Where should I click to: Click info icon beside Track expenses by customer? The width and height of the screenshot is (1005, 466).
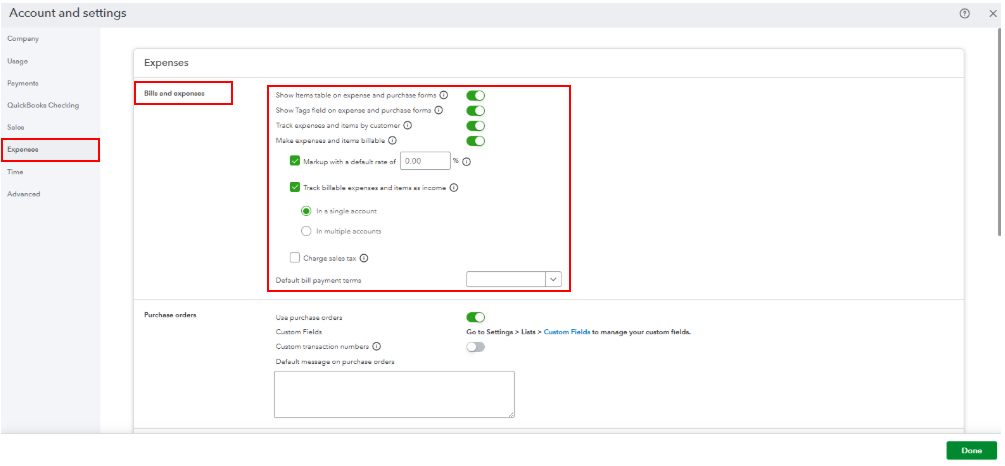tap(408, 126)
